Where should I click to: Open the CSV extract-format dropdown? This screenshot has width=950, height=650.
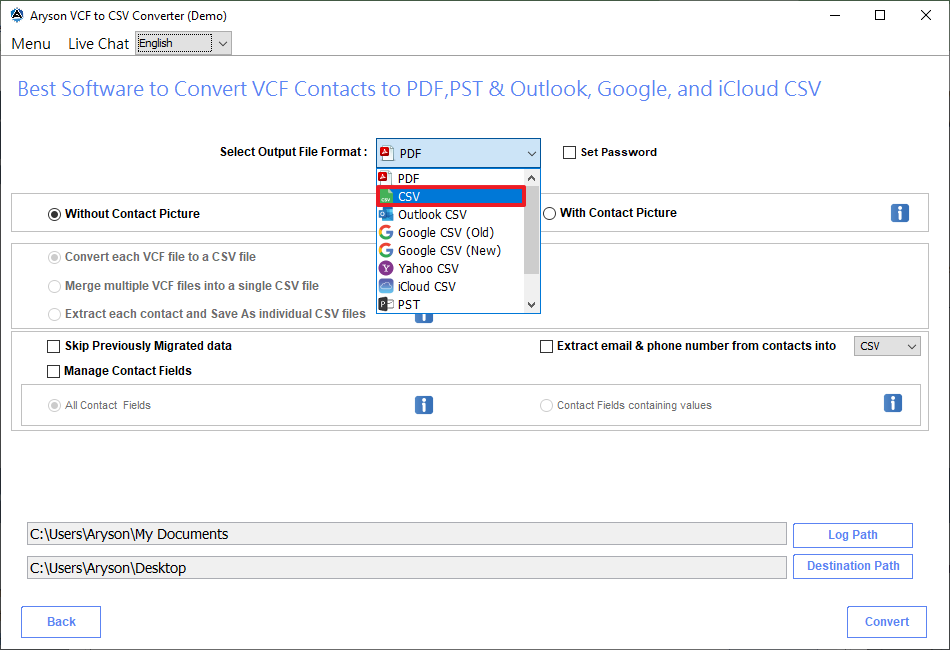(887, 346)
